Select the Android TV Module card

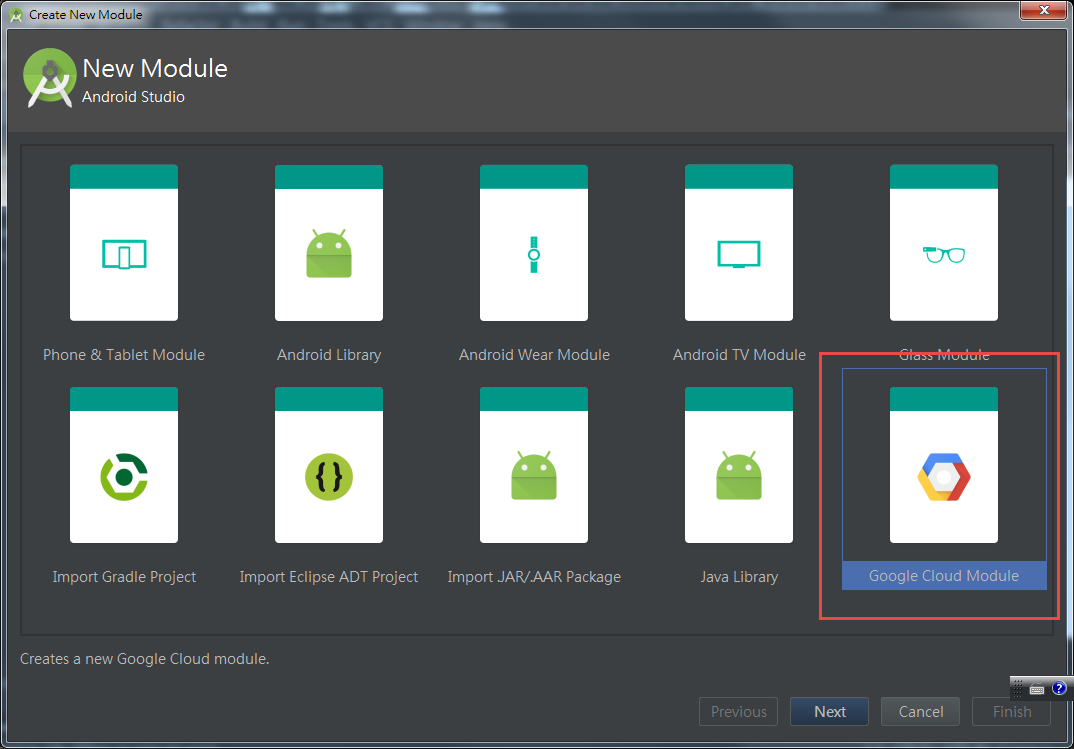pyautogui.click(x=738, y=242)
